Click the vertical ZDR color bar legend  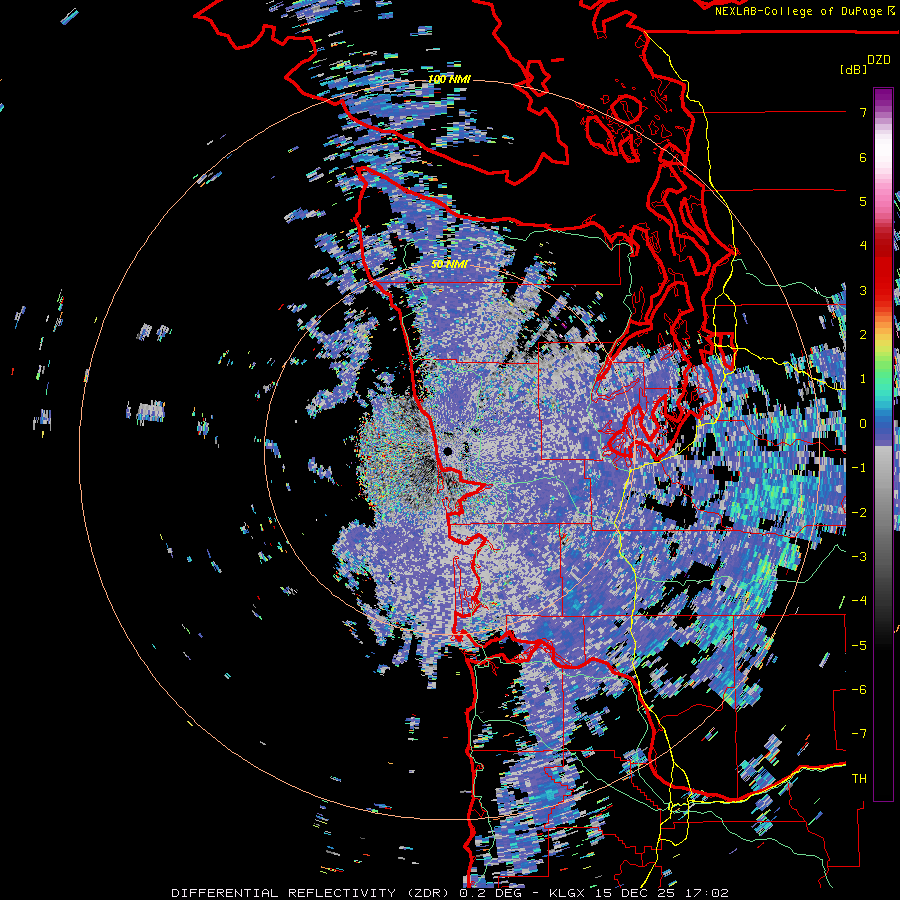click(883, 444)
